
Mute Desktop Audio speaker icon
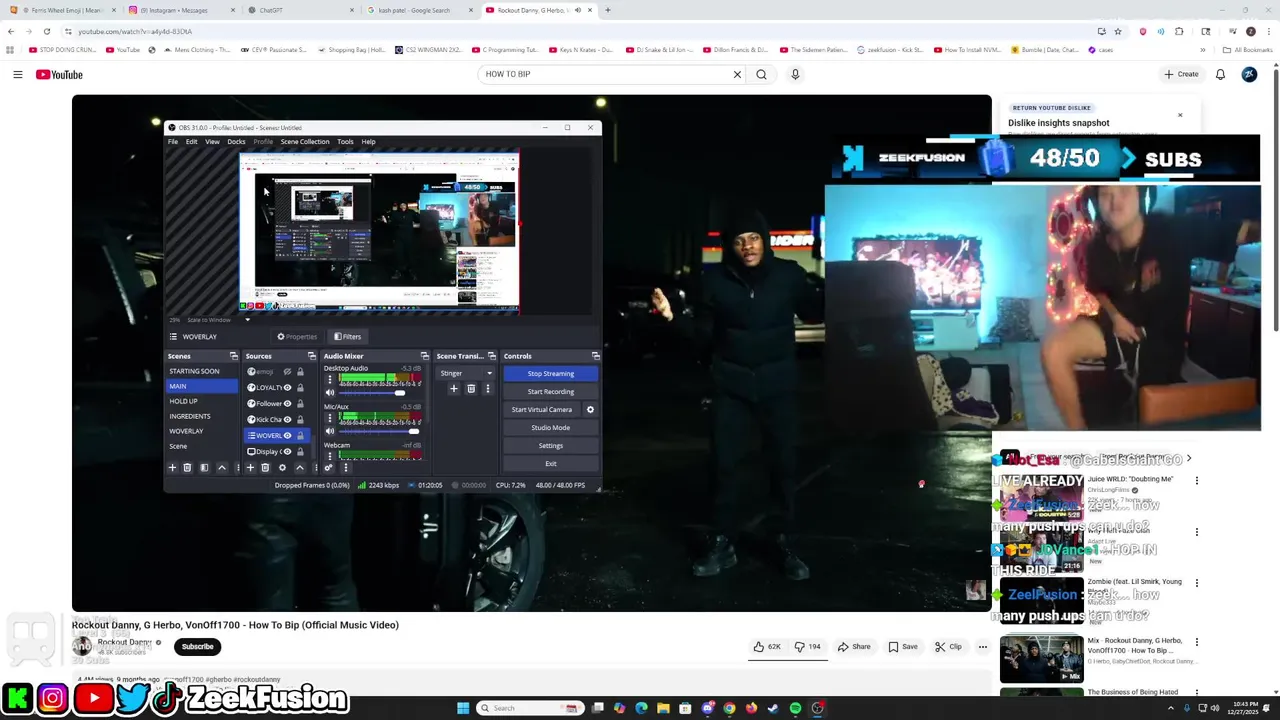[330, 392]
